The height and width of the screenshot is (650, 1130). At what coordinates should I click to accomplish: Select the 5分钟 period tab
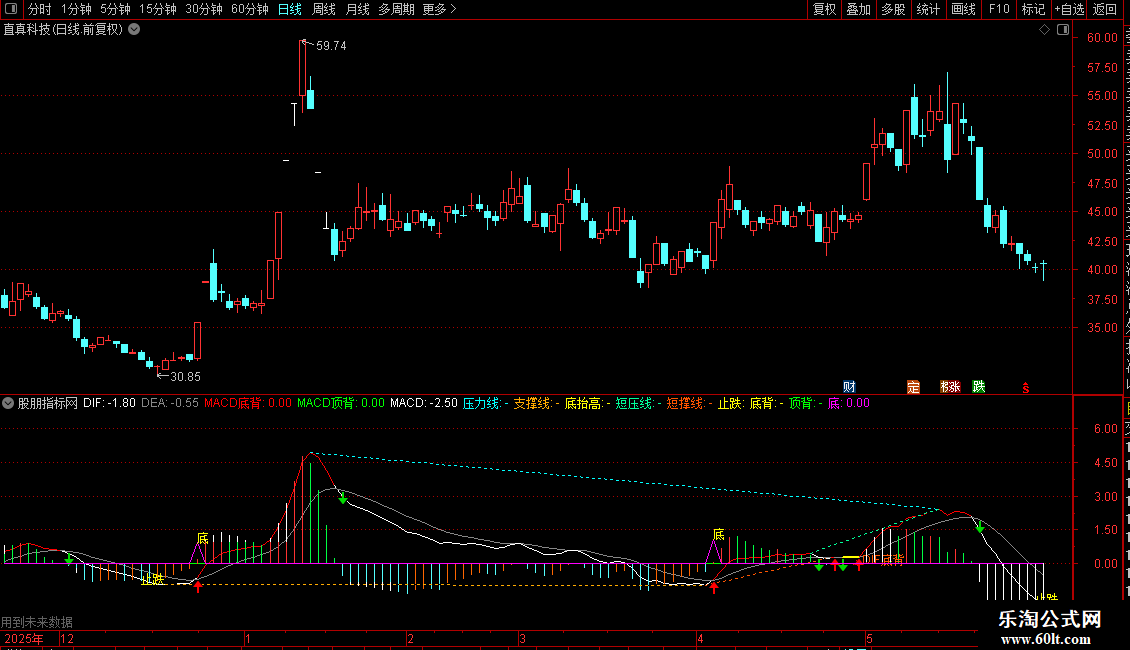(x=115, y=9)
